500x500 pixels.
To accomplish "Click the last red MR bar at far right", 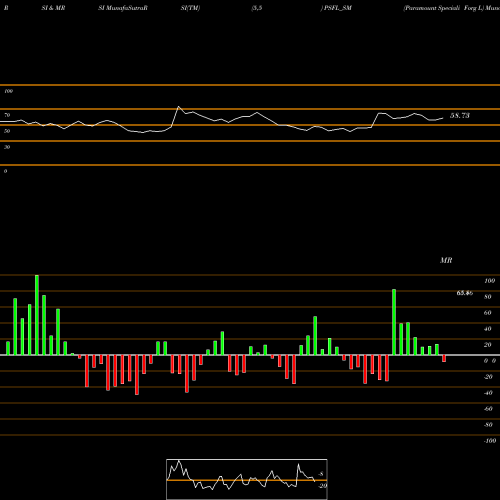I will [x=444, y=358].
